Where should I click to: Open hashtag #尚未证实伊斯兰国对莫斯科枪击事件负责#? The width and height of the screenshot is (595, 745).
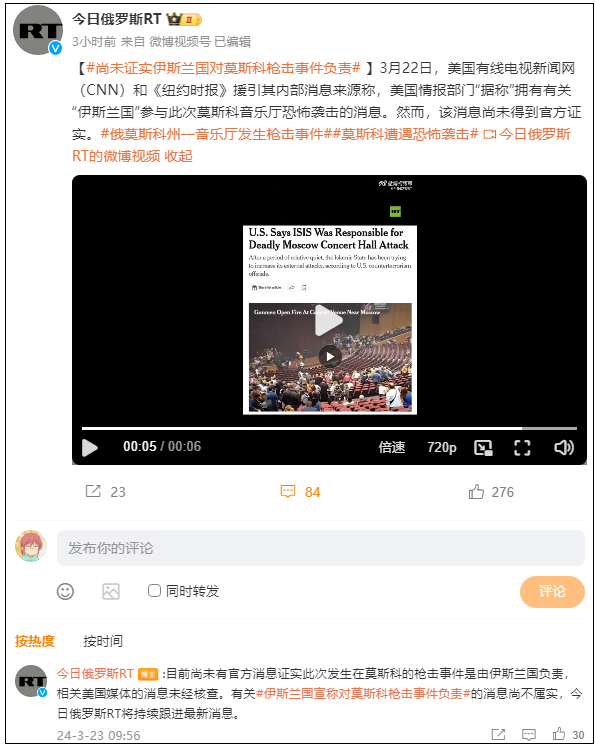click(x=223, y=68)
